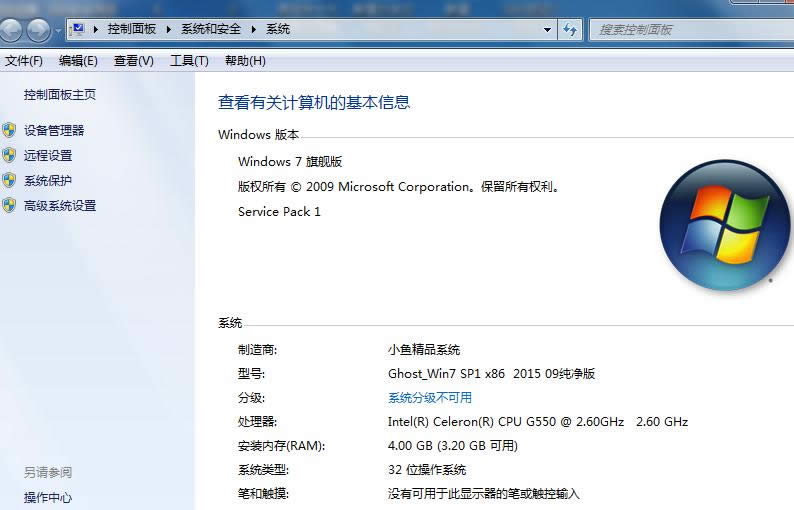Click RAM value 4.00 GB (3.20 GB 可用)
The height and width of the screenshot is (510, 794).
pyautogui.click(x=453, y=446)
